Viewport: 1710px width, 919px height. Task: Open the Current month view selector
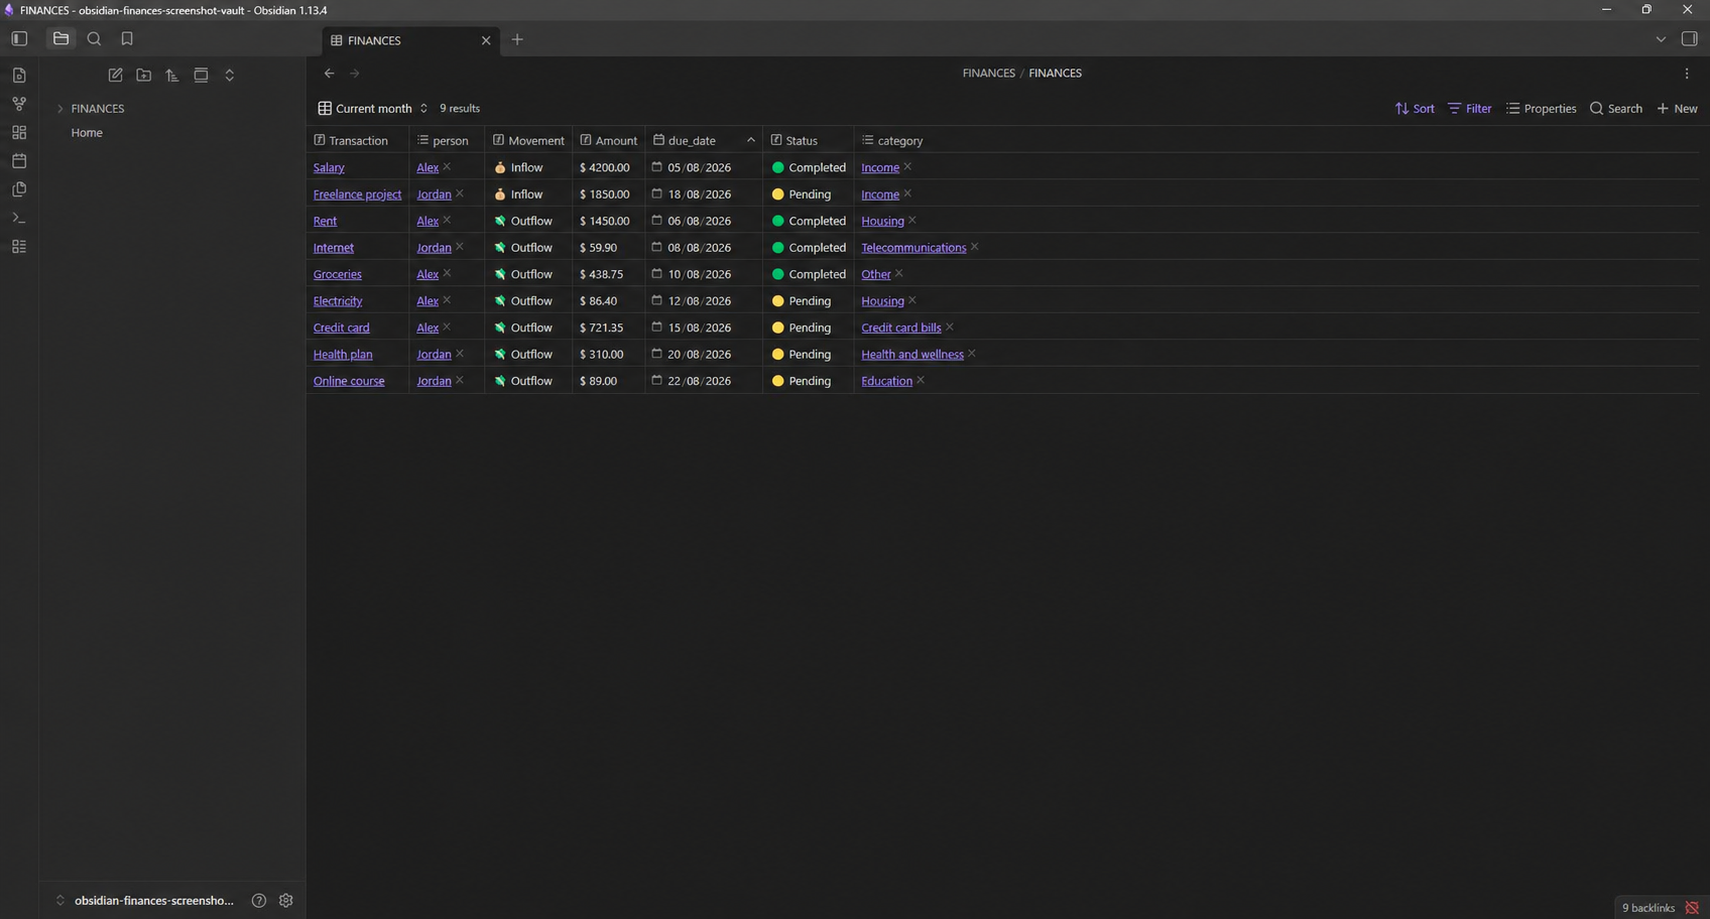pos(373,108)
